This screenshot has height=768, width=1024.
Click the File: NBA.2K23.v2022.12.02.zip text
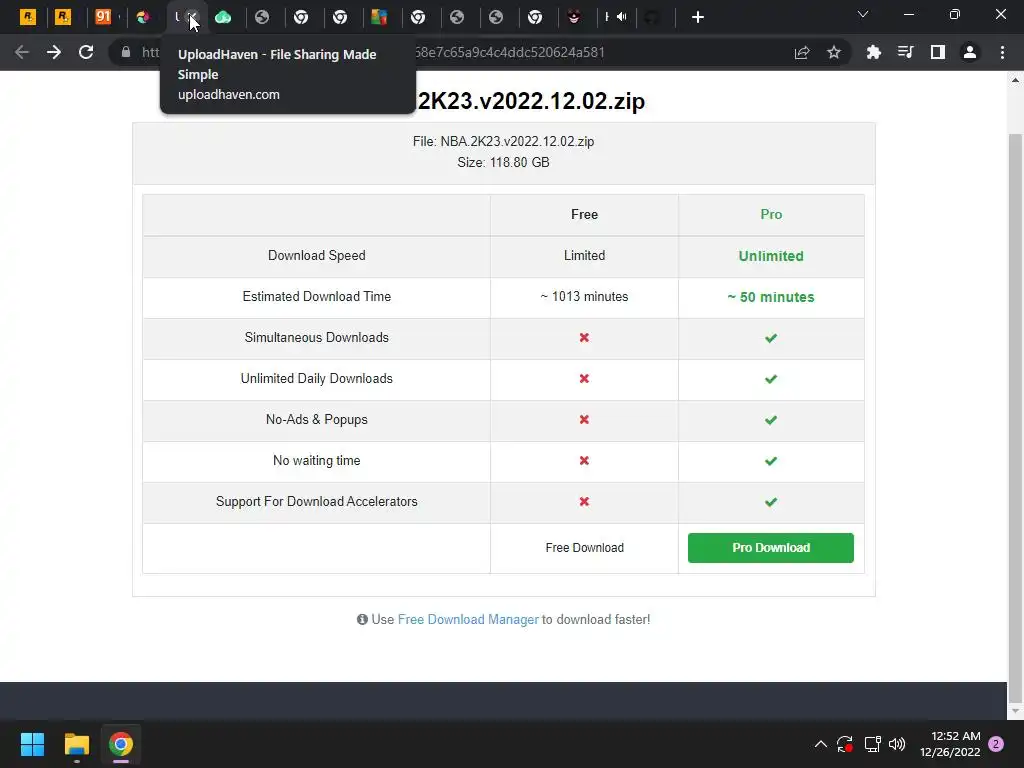tap(504, 141)
